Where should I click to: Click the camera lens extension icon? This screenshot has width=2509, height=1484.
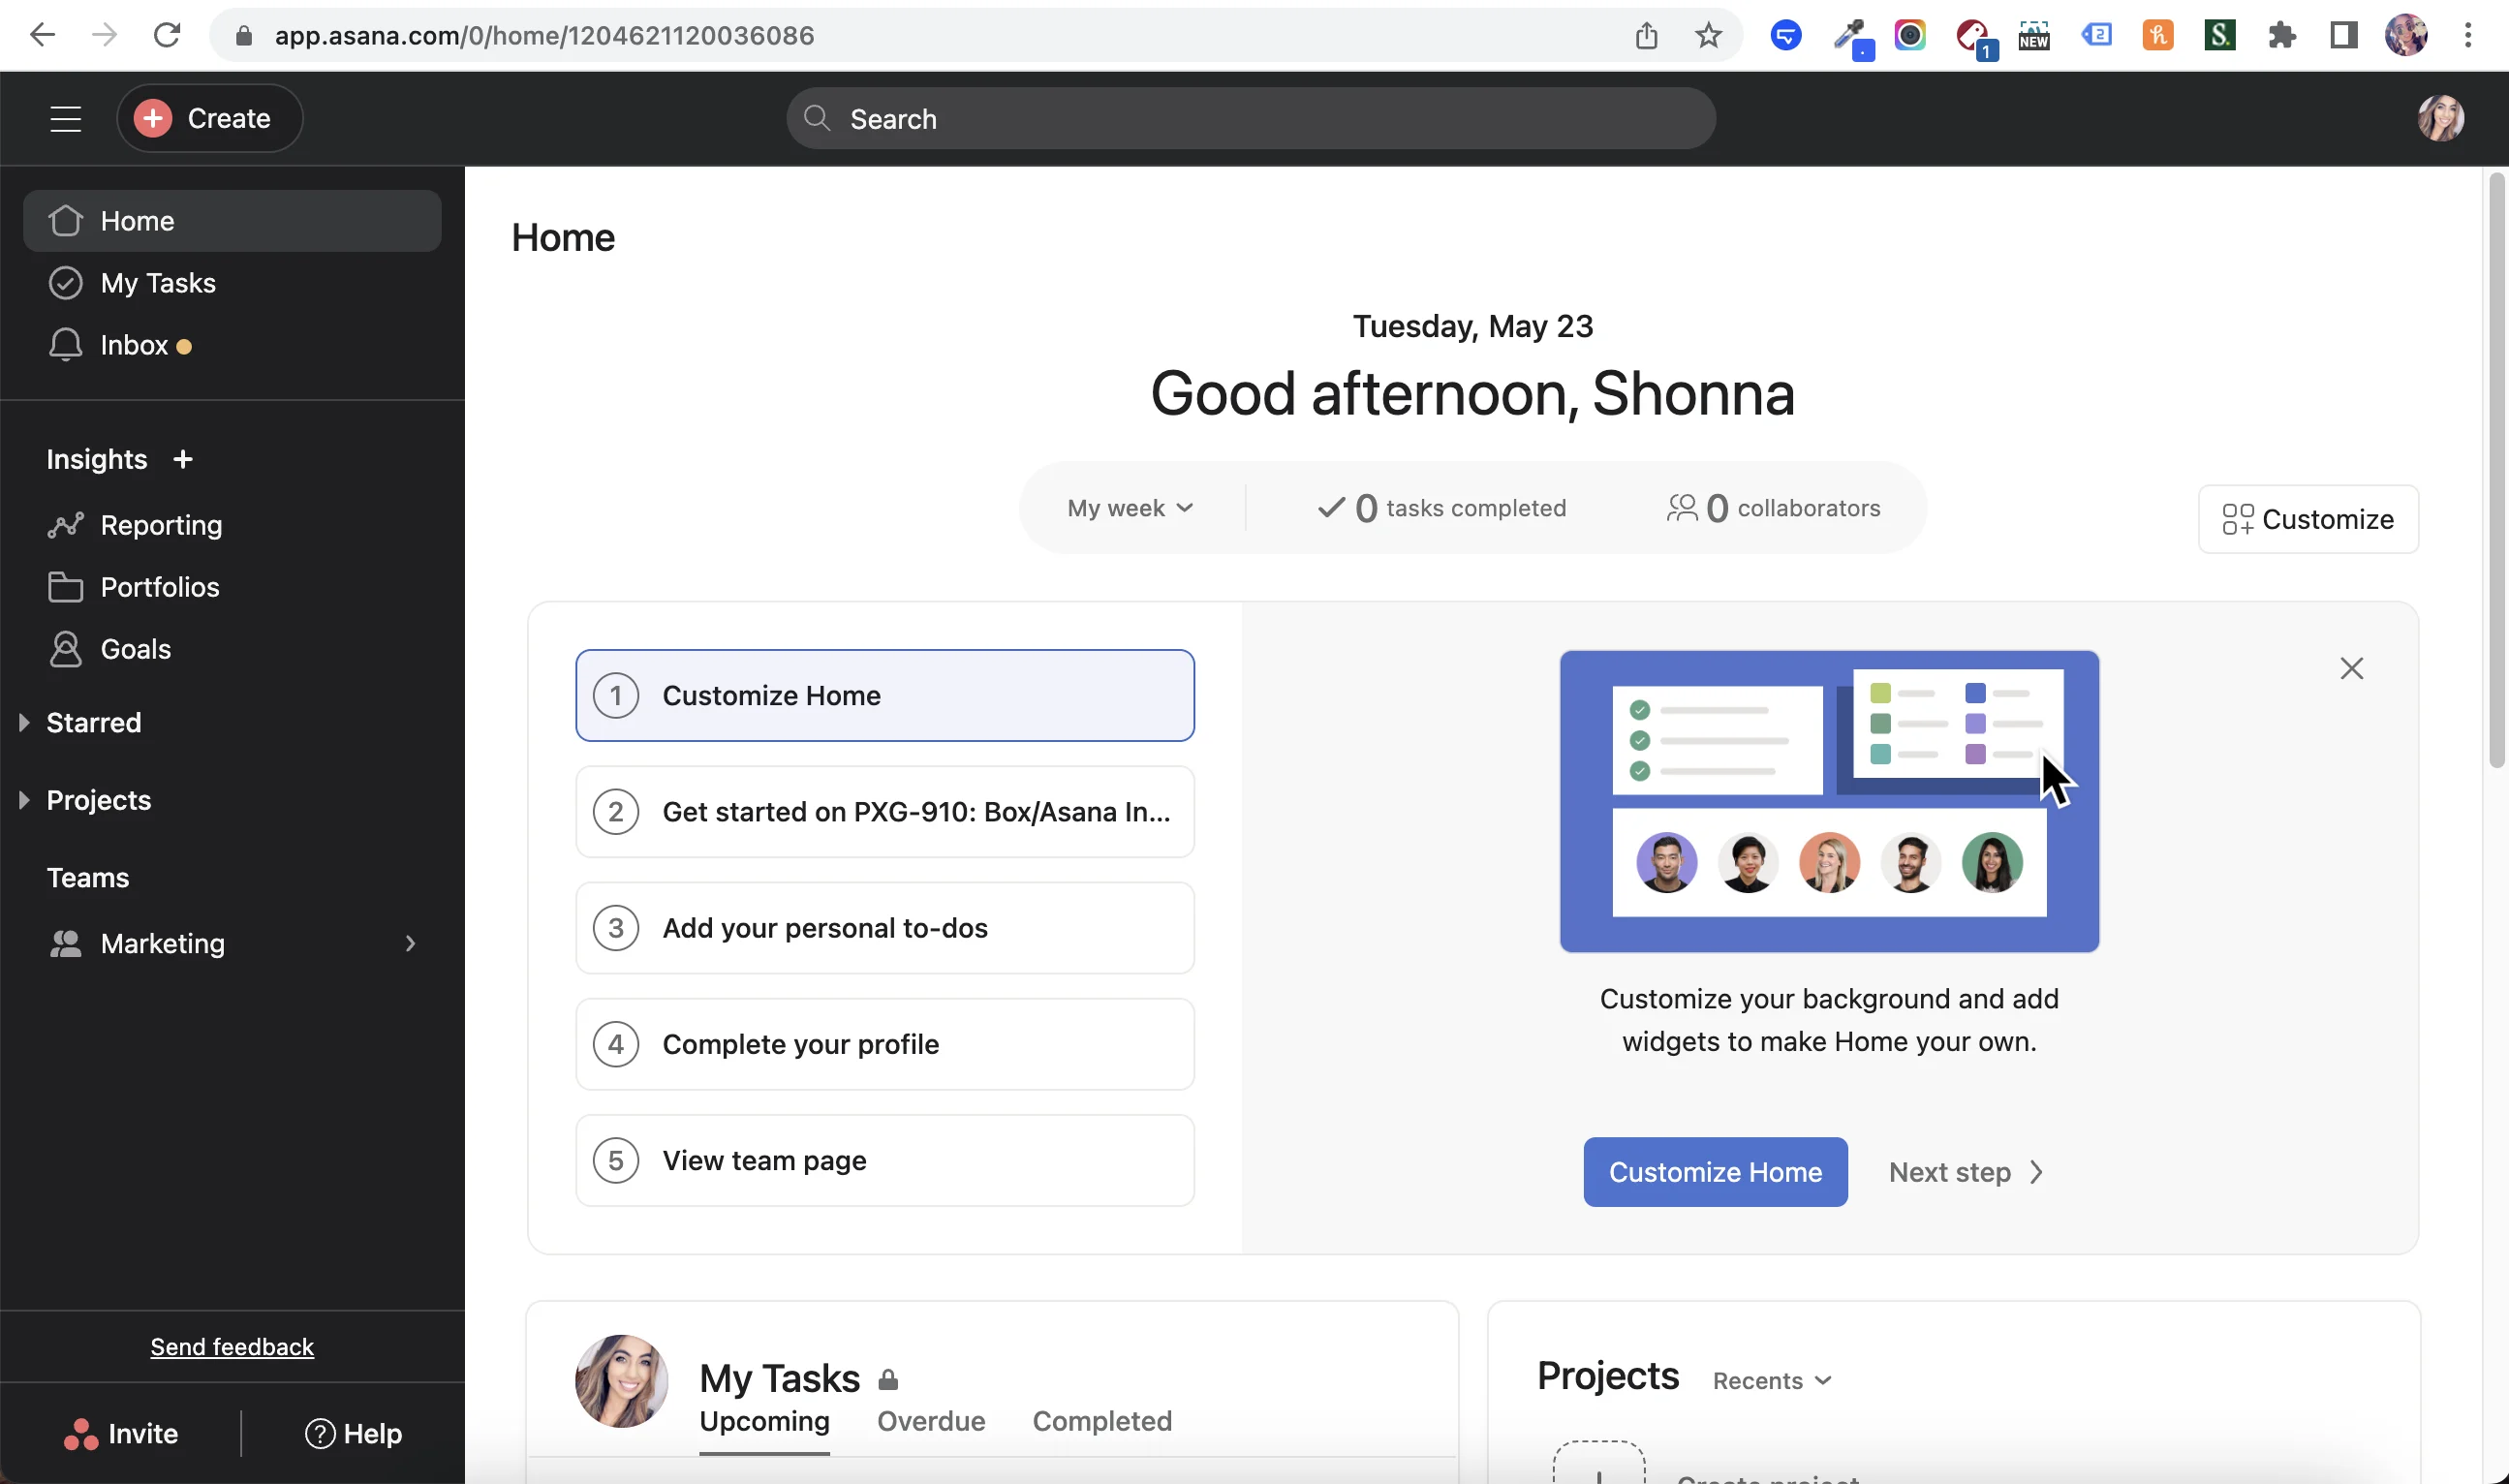1909,36
